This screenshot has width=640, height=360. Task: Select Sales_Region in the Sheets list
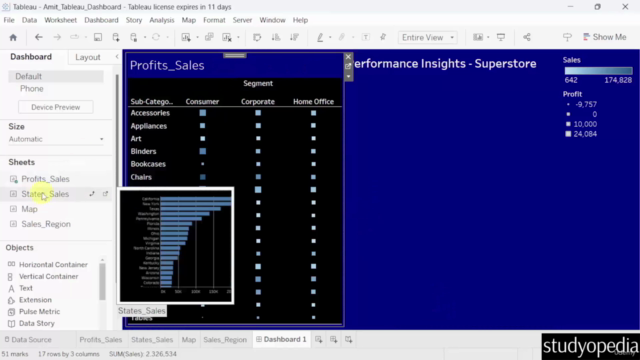pyautogui.click(x=46, y=224)
